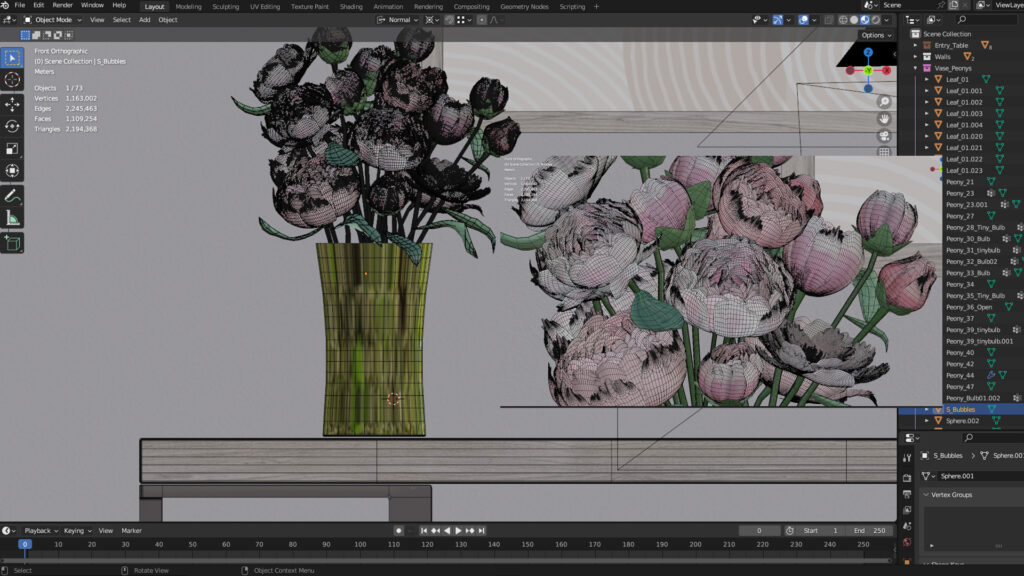Activate the Move tool
1024x576 pixels.
click(x=13, y=104)
